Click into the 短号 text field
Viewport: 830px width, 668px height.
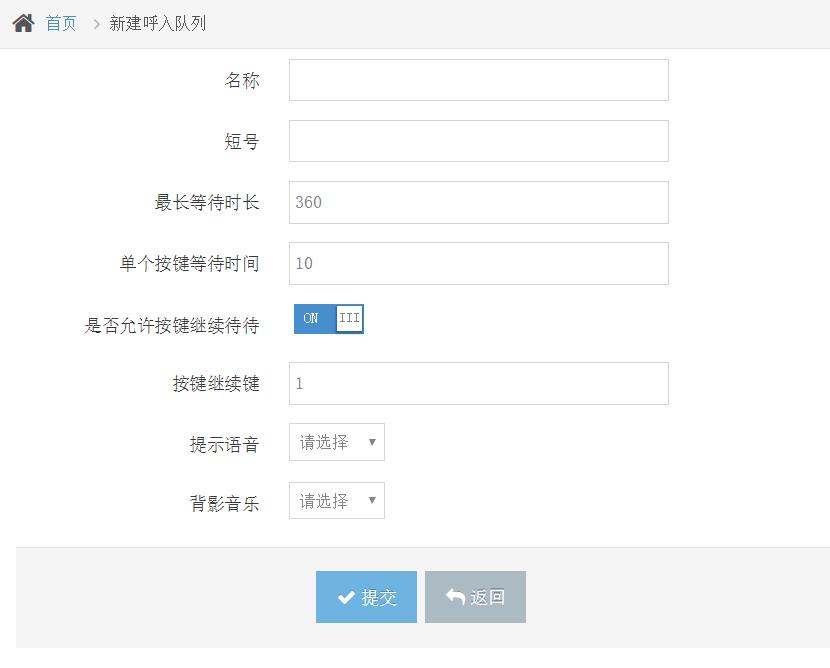pyautogui.click(x=478, y=141)
